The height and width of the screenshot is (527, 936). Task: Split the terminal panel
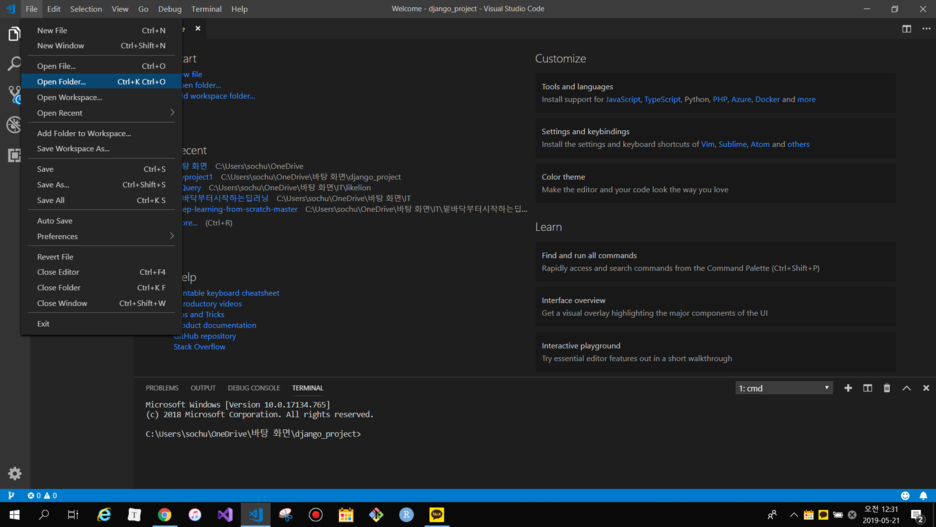pyautogui.click(x=867, y=388)
